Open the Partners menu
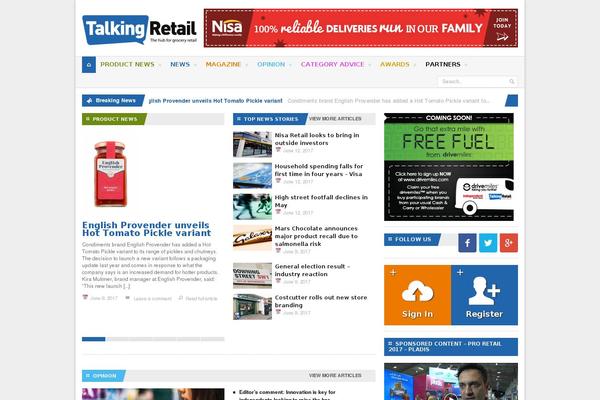 click(443, 64)
